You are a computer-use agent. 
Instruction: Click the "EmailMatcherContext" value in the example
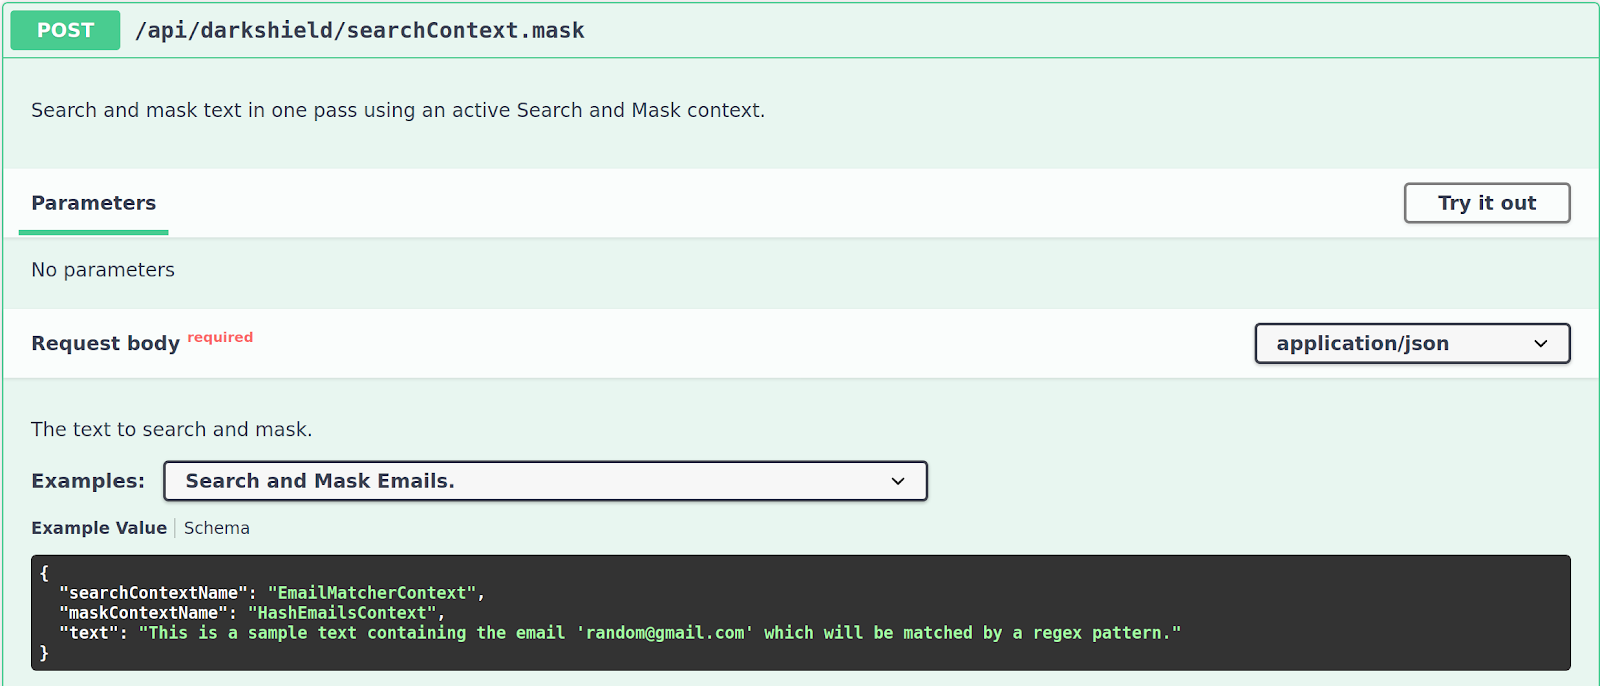[x=372, y=593]
